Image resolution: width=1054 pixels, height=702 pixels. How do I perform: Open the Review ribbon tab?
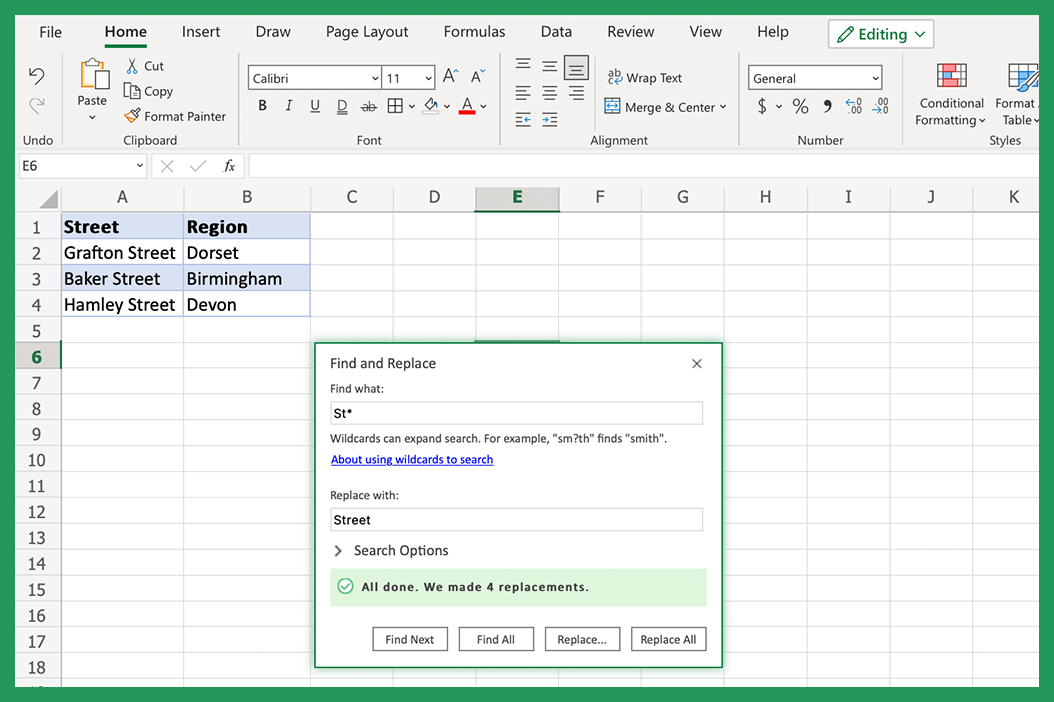point(630,31)
